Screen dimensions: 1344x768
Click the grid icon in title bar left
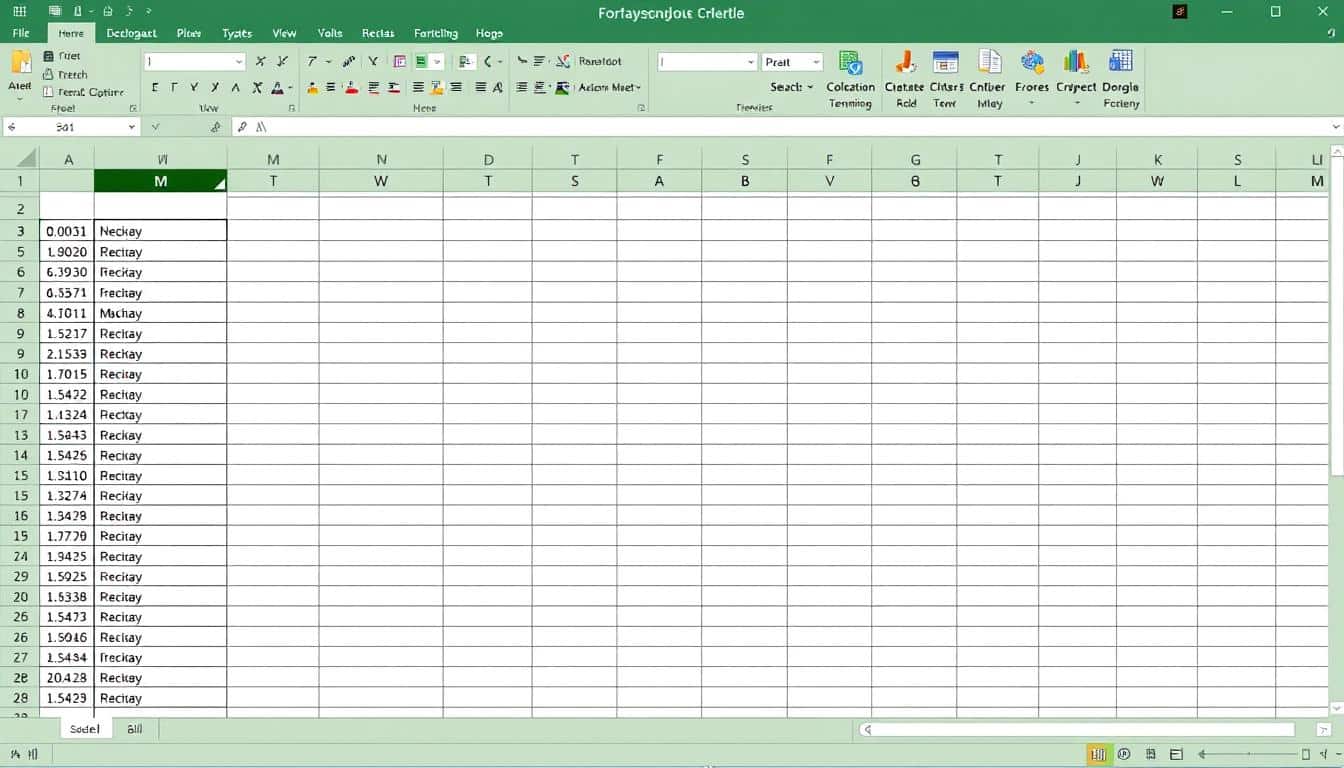20,12
